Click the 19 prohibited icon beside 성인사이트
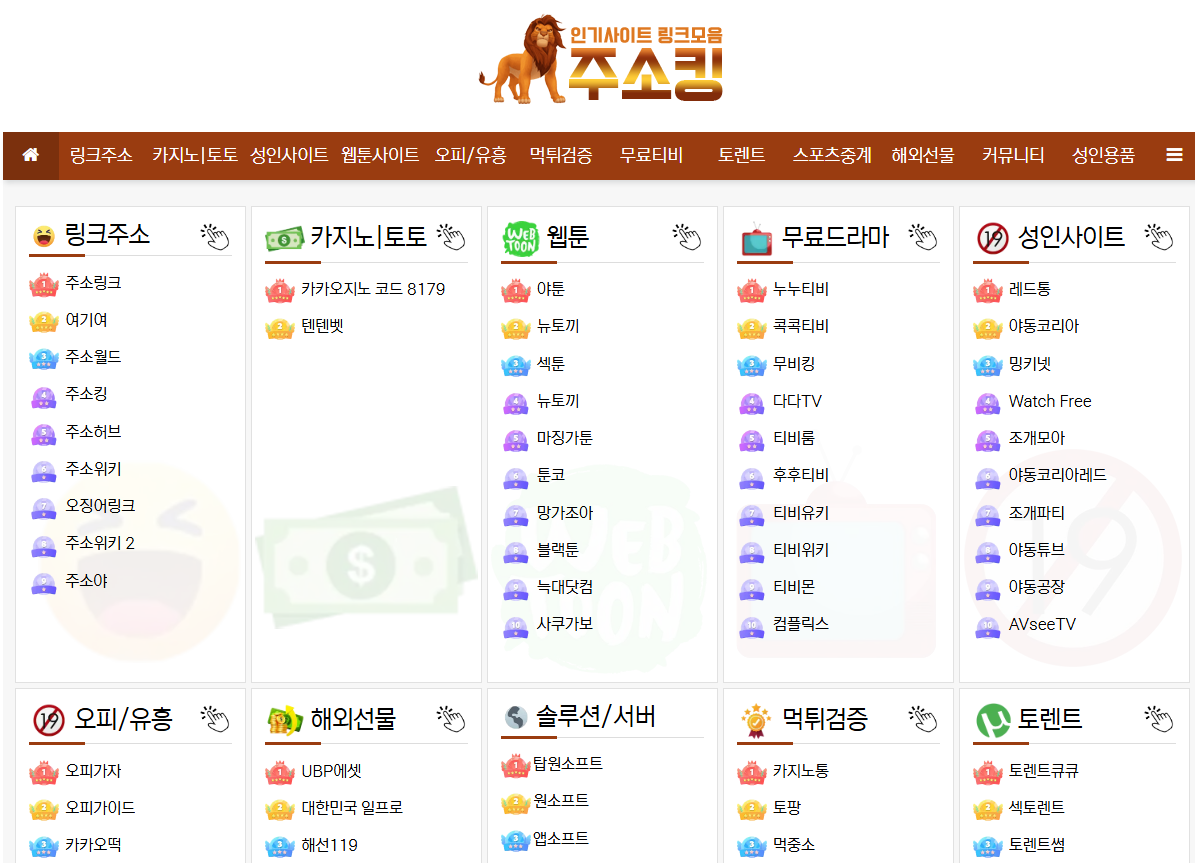 (992, 239)
